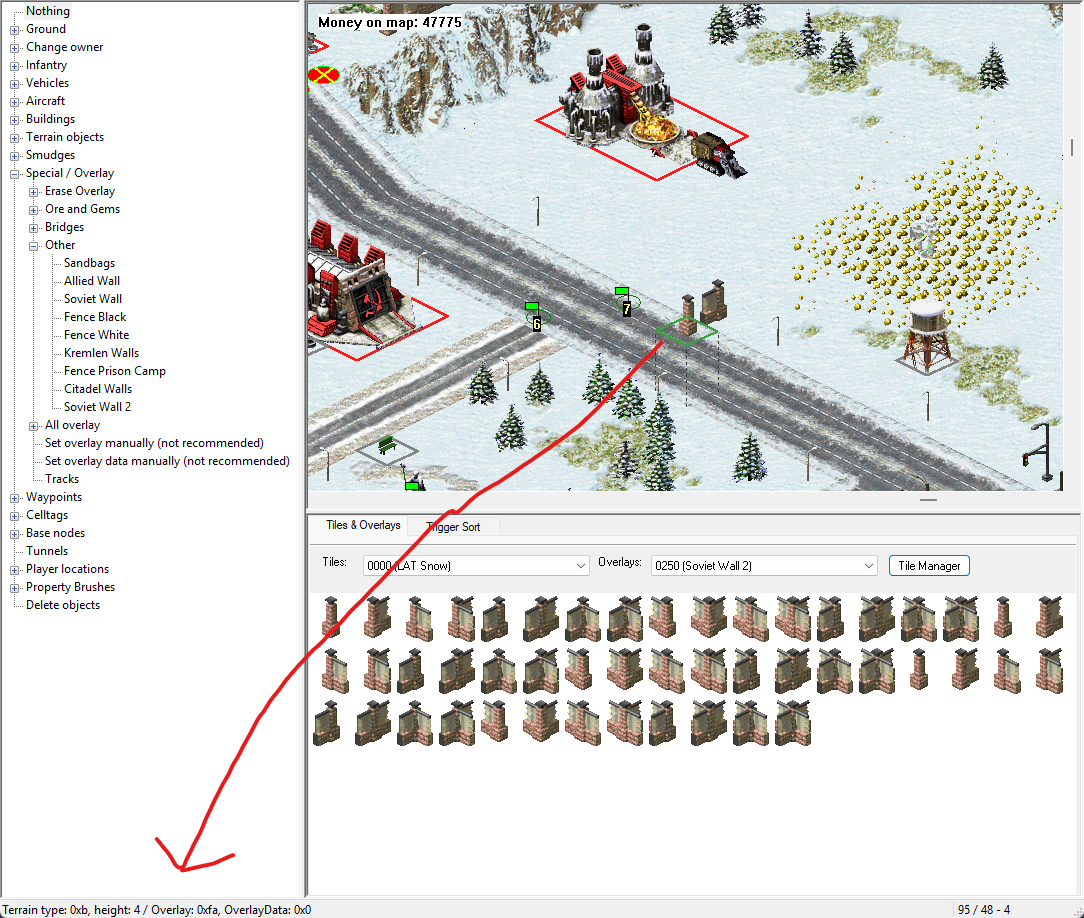The image size is (1084, 918).
Task: Expand the Terrain objects node
Action: [15, 138]
